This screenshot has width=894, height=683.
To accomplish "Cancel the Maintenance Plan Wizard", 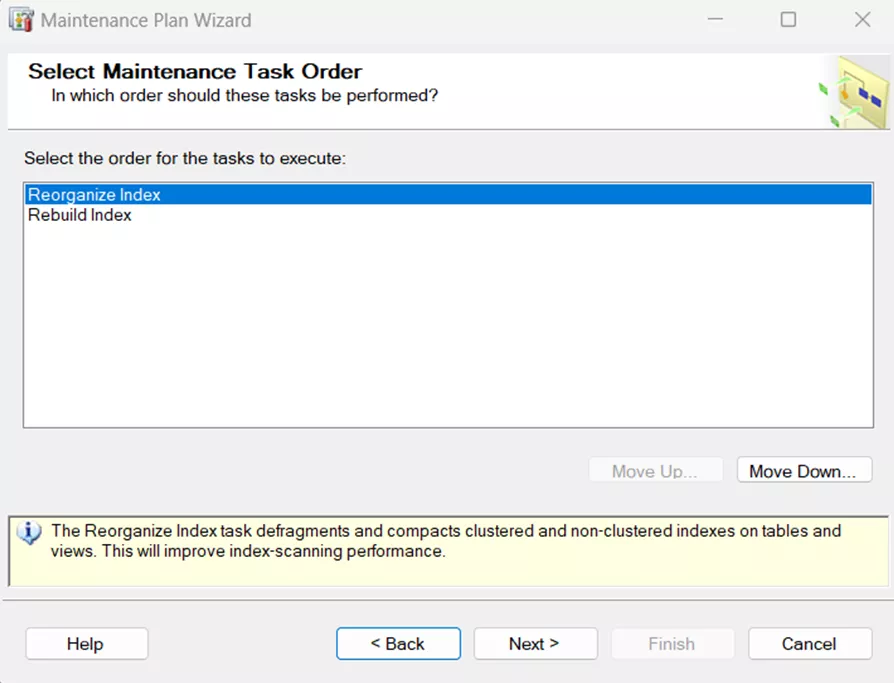I will [810, 644].
